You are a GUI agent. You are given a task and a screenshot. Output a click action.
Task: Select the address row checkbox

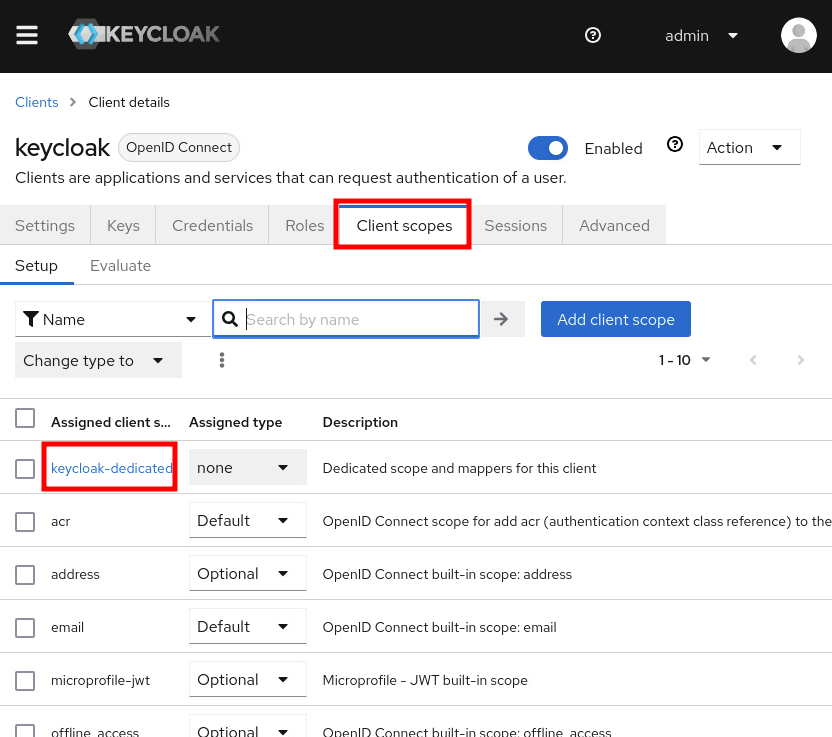point(25,575)
